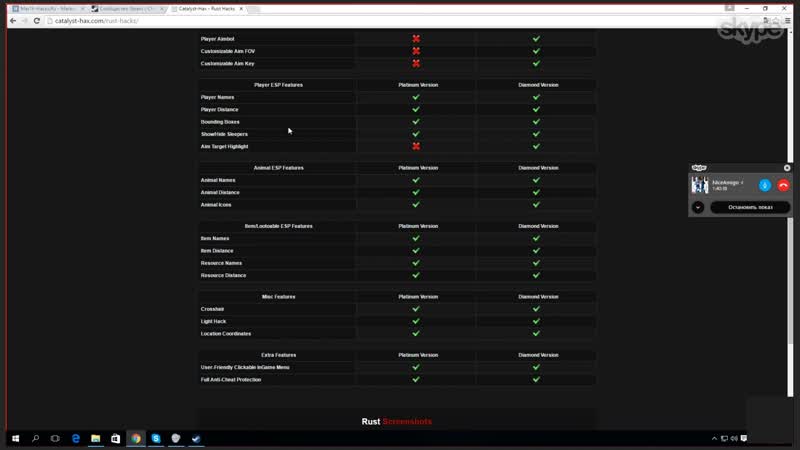Switch to the first browser tab

48,9
